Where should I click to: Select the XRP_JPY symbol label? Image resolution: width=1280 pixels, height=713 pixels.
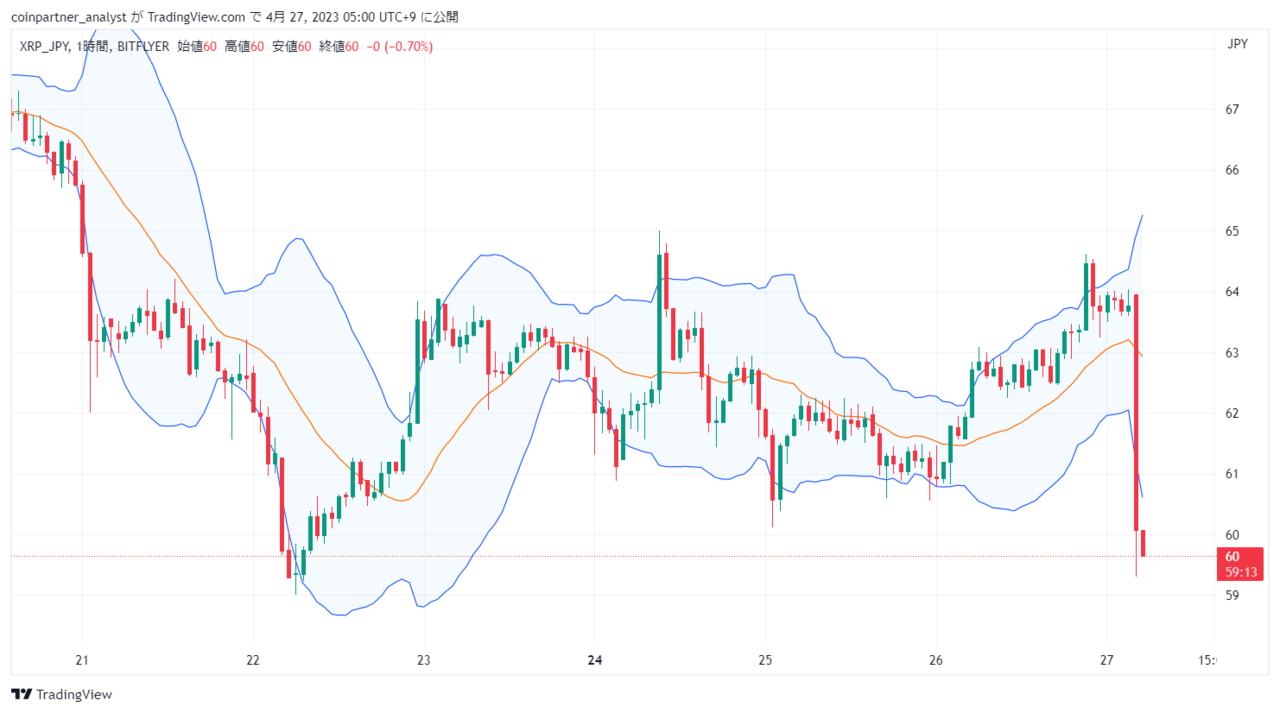pos(44,46)
